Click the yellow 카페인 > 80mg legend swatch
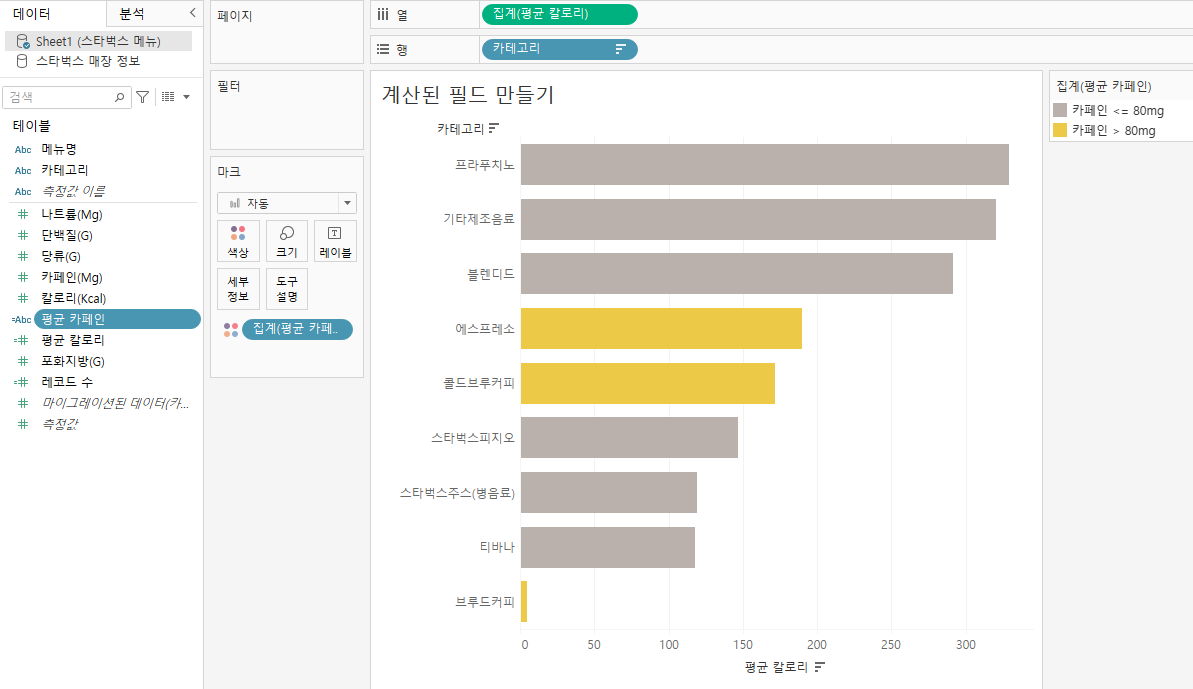Screen dimensions: 1193x689 coord(1060,130)
